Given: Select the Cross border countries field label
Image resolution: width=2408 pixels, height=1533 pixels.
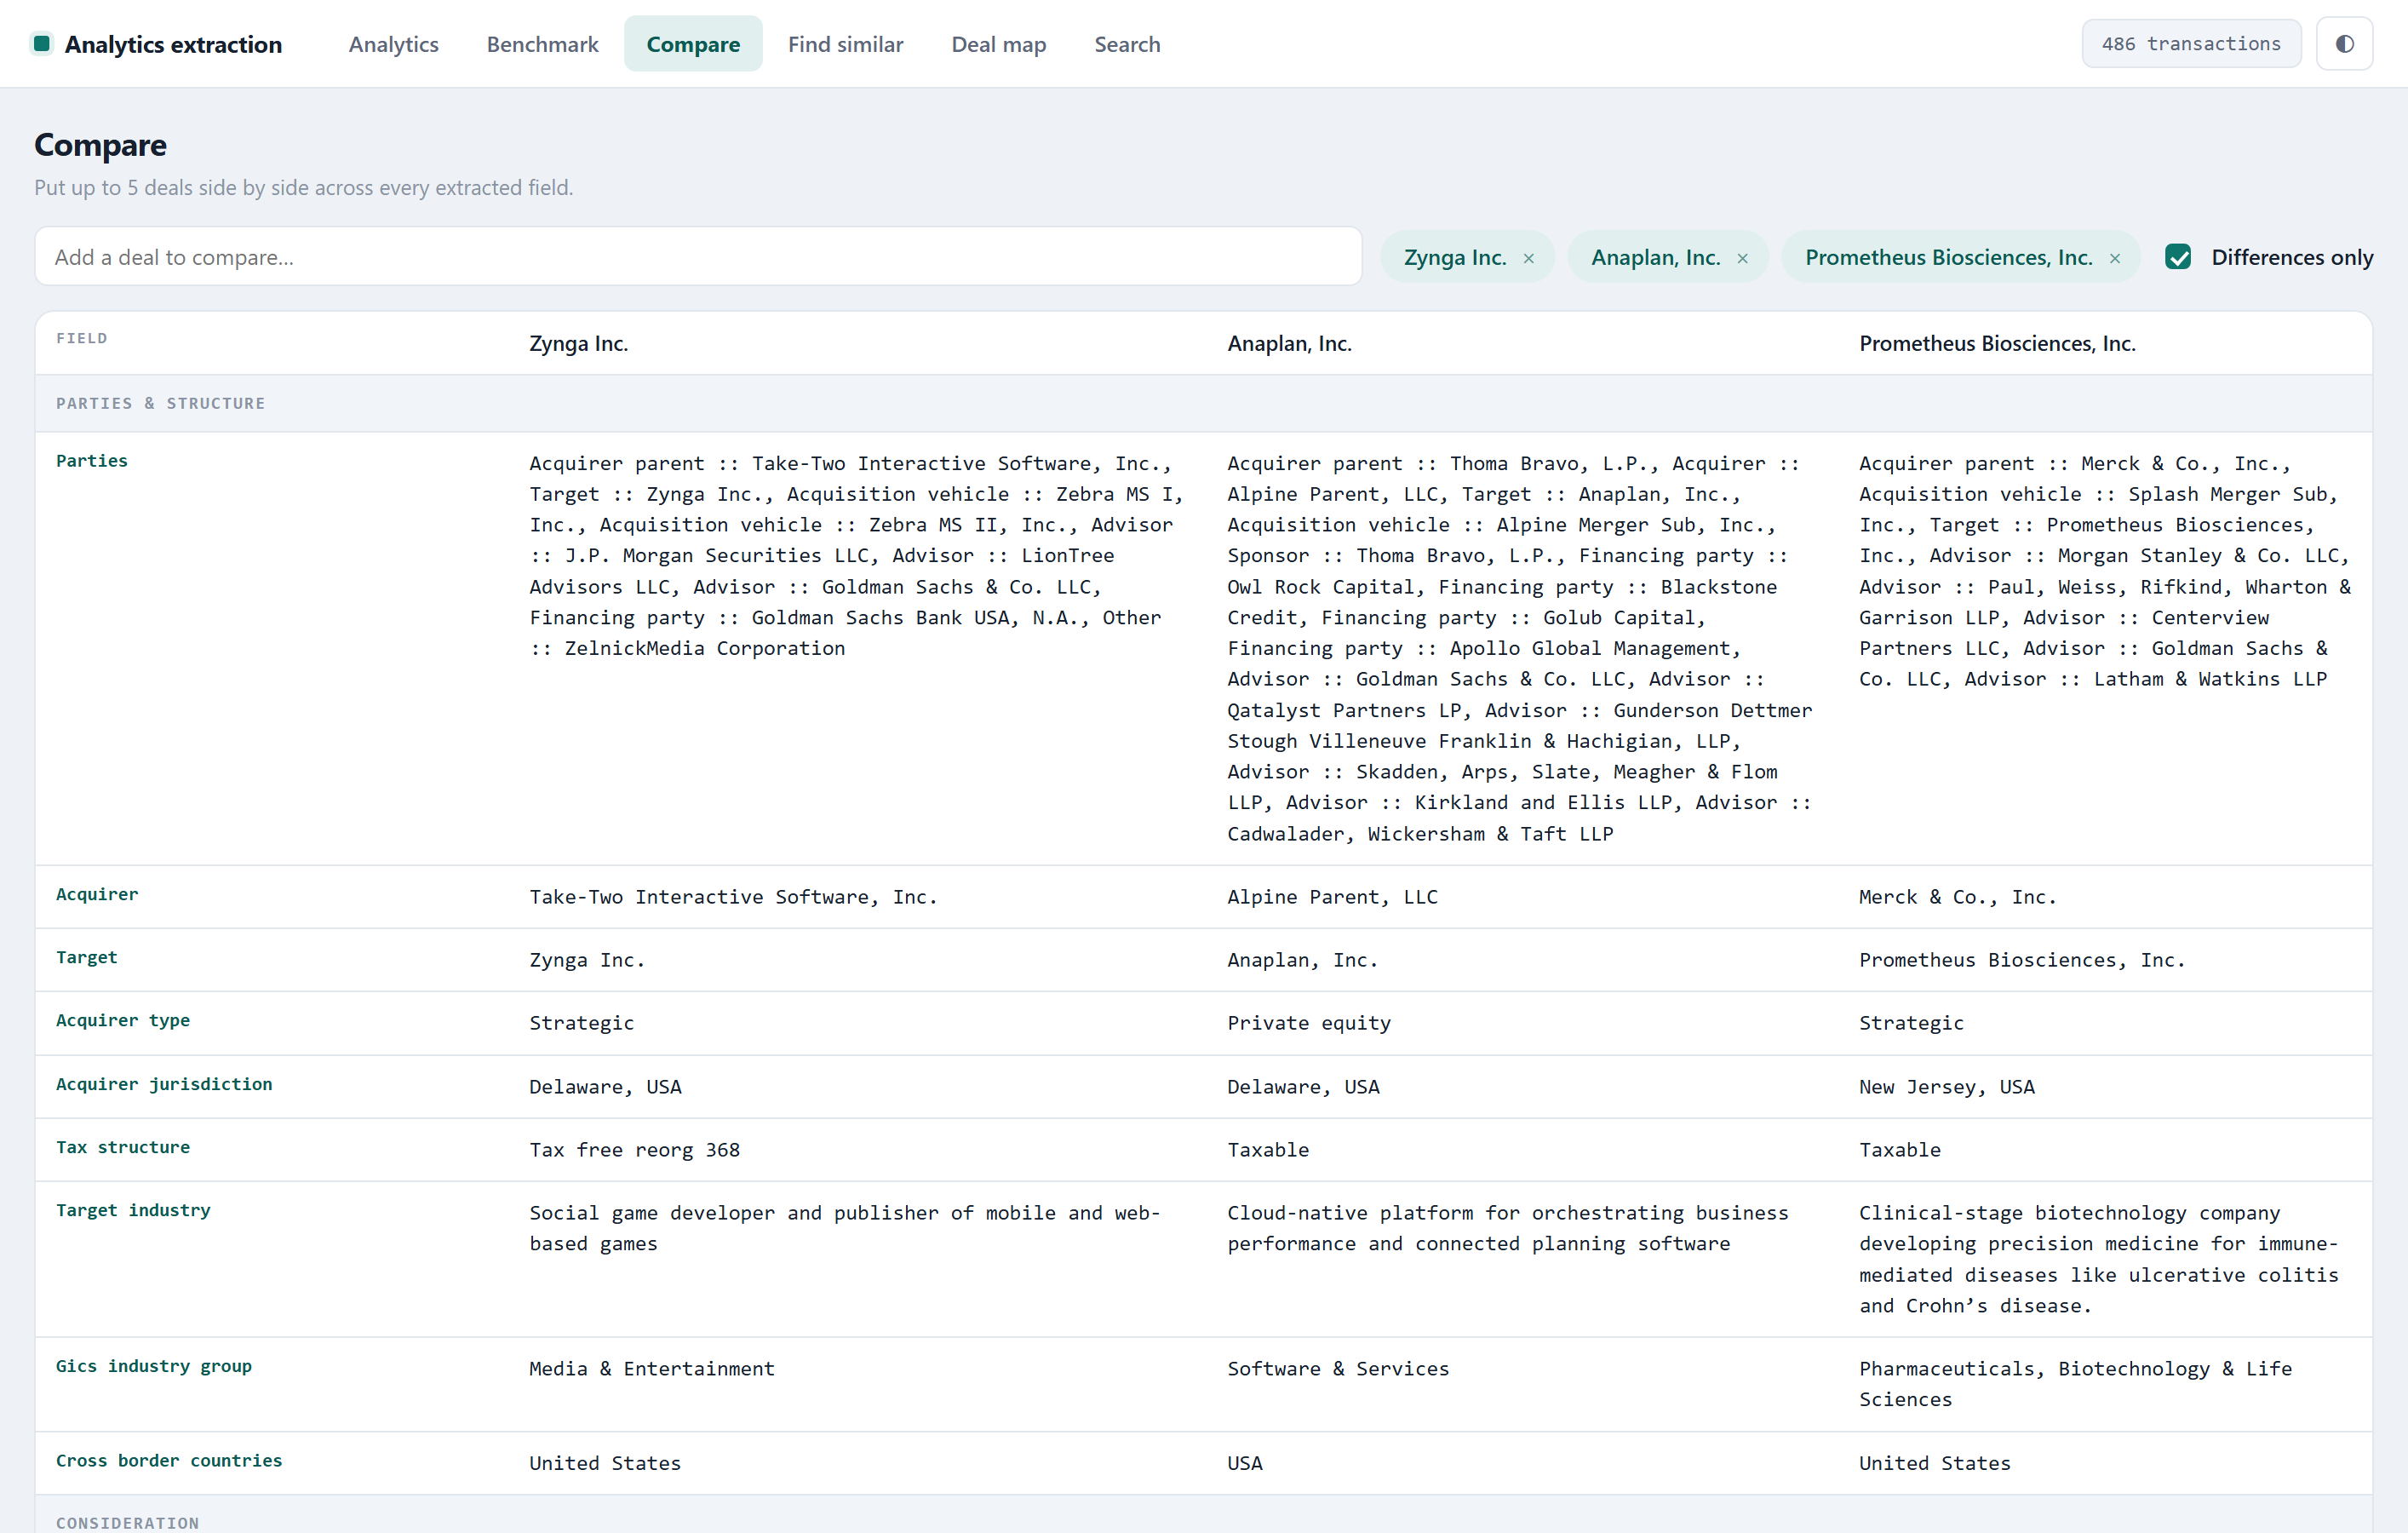Looking at the screenshot, I should pyautogui.click(x=169, y=1460).
